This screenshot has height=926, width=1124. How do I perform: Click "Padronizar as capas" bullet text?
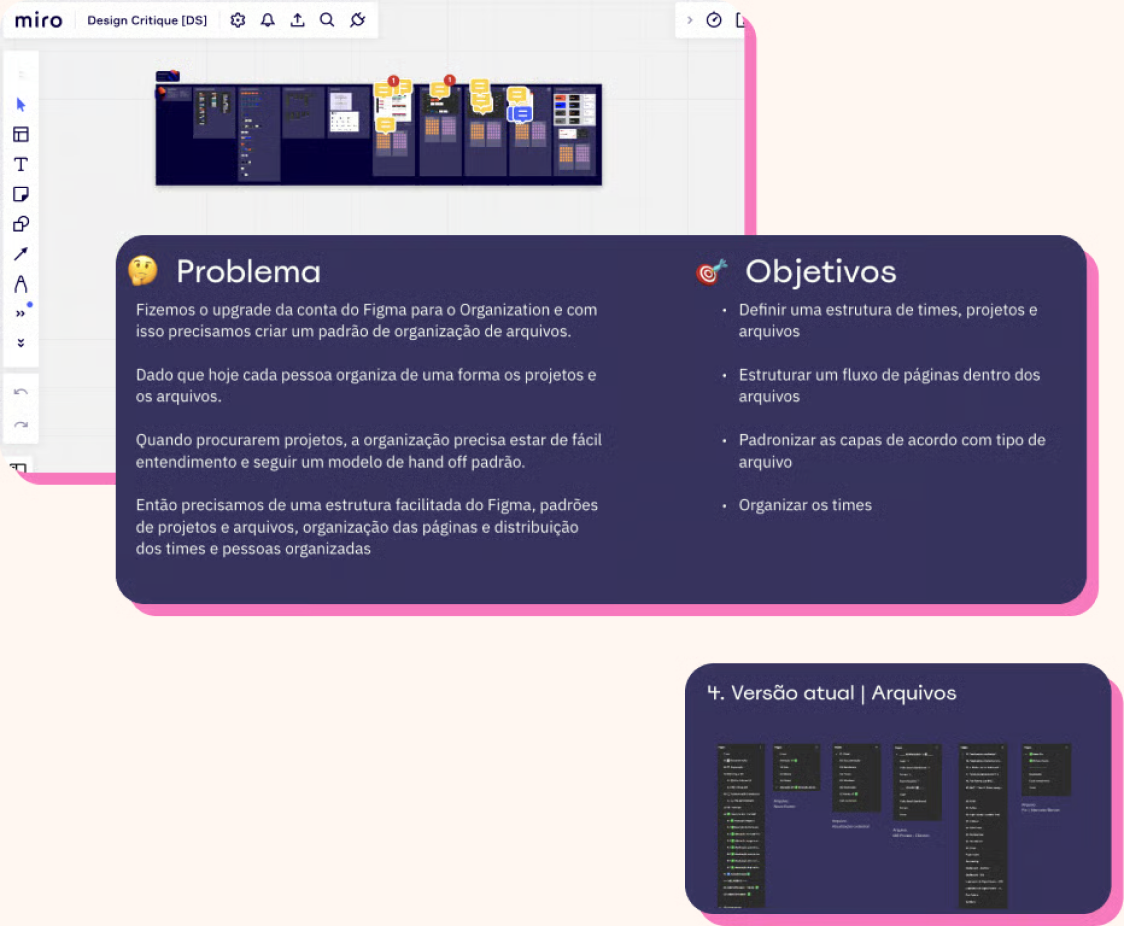892,451
